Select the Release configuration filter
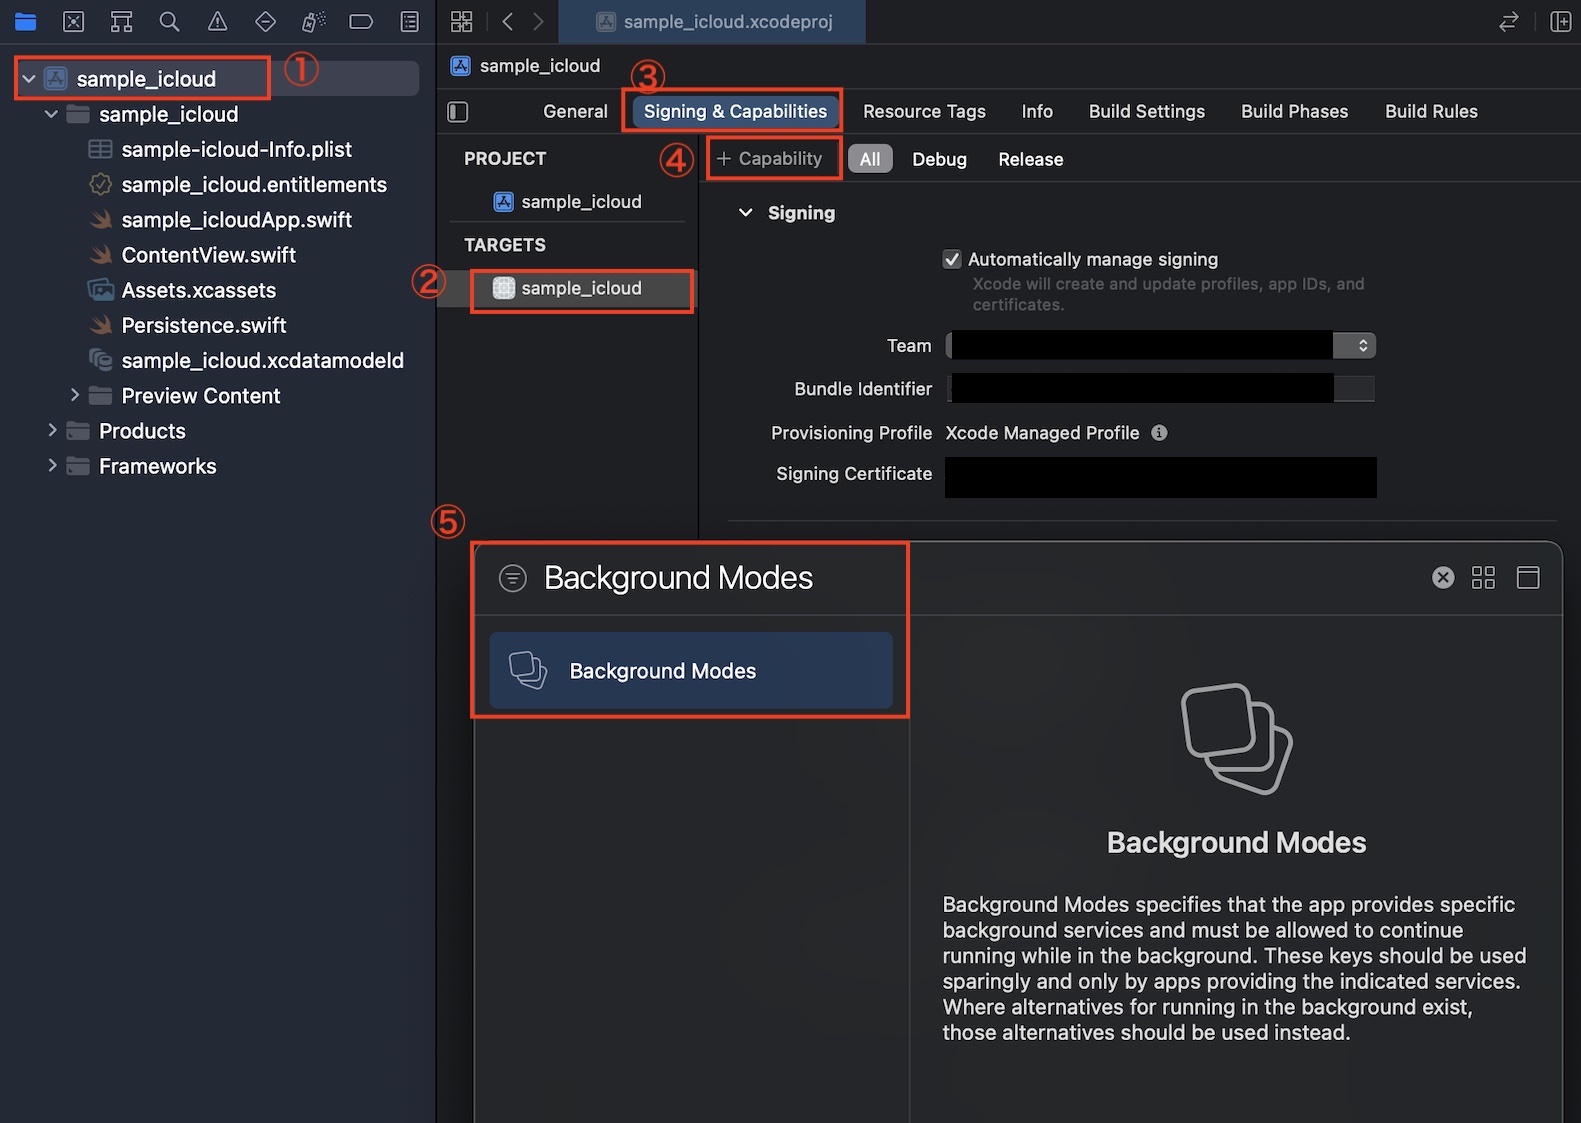The height and width of the screenshot is (1123, 1581). 1030,159
